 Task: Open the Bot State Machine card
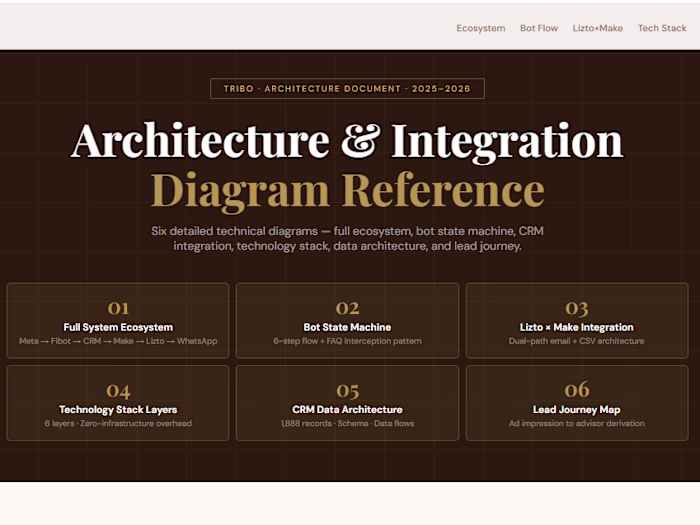347,321
